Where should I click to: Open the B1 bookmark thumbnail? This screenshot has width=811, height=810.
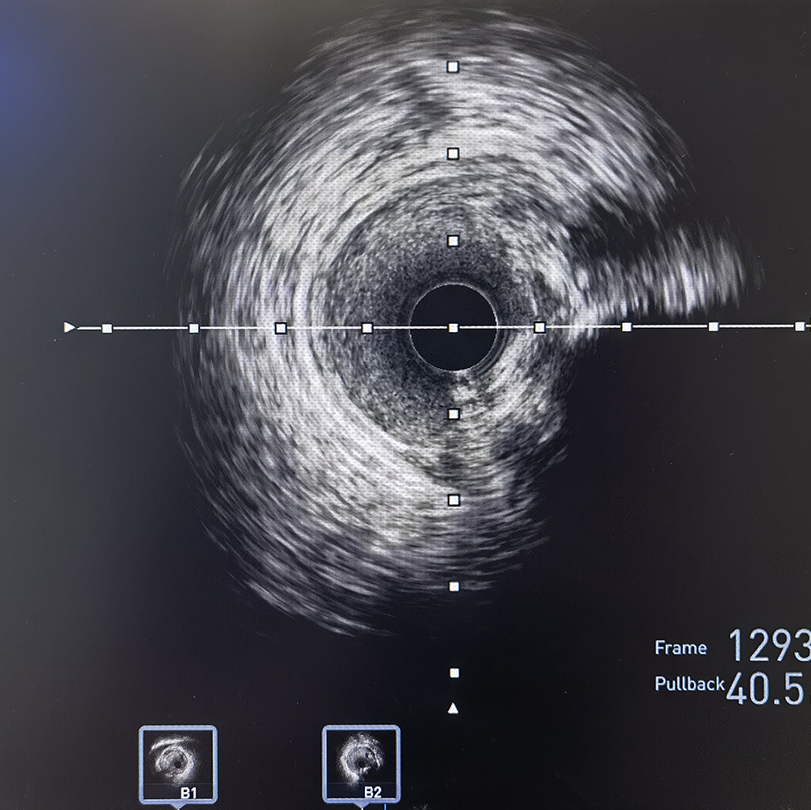(x=178, y=763)
